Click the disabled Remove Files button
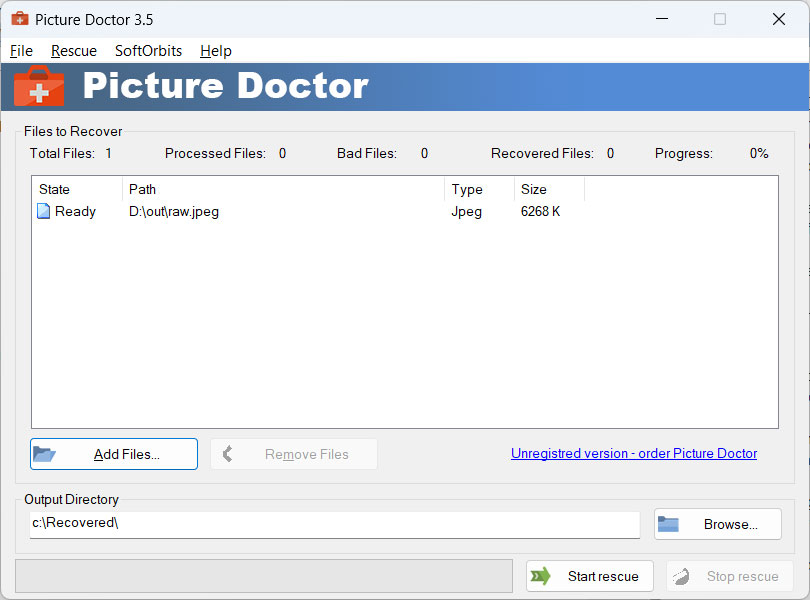Screen dimensions: 810x600 coord(293,454)
